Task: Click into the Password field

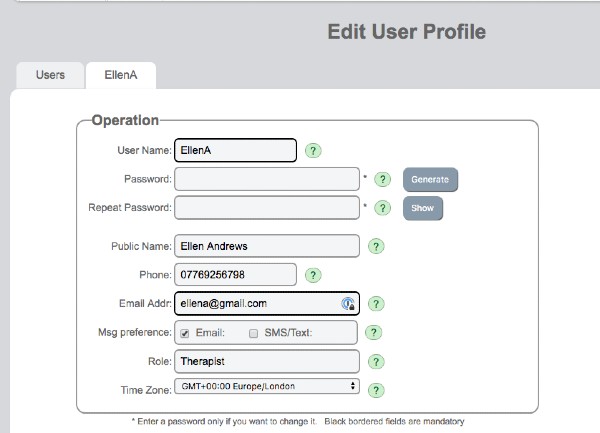Action: 267,179
